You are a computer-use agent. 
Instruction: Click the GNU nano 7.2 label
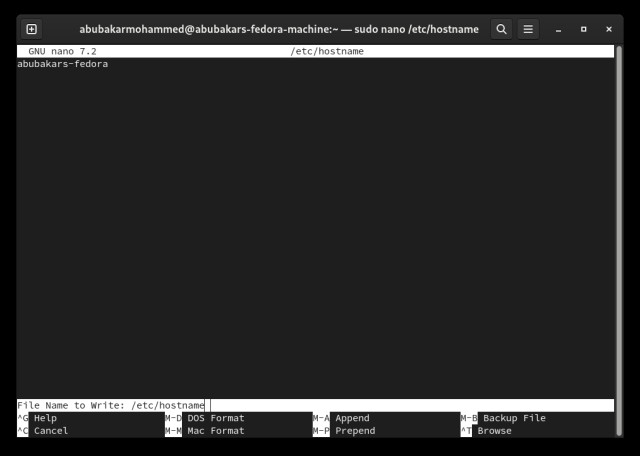coord(62,51)
